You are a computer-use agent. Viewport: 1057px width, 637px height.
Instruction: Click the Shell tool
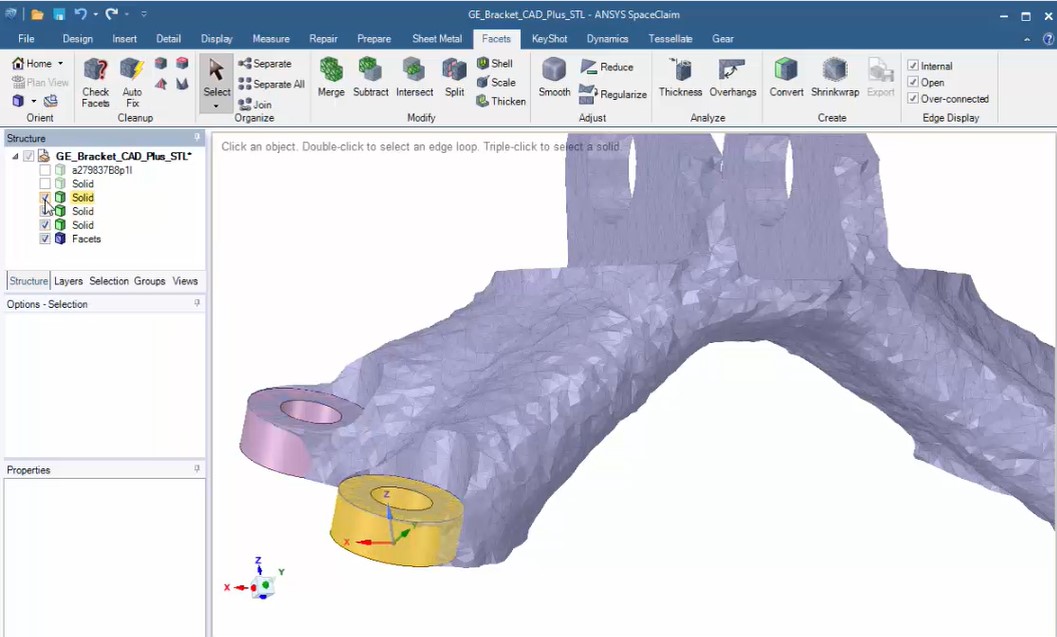coord(495,63)
